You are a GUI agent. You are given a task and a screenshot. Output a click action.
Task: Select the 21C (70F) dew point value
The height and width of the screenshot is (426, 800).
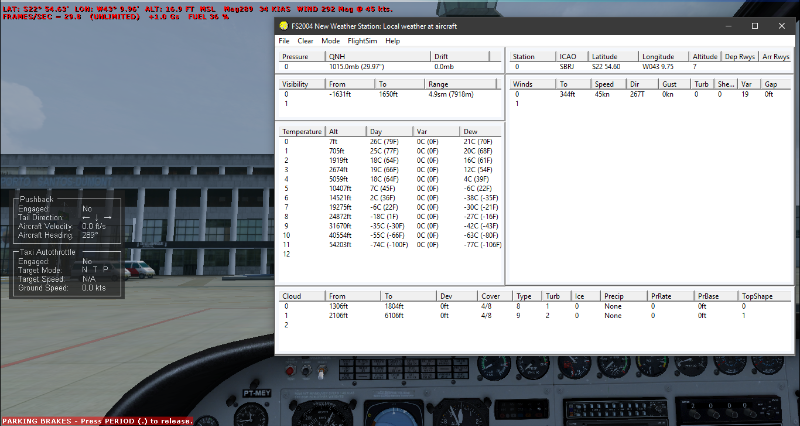[478, 142]
